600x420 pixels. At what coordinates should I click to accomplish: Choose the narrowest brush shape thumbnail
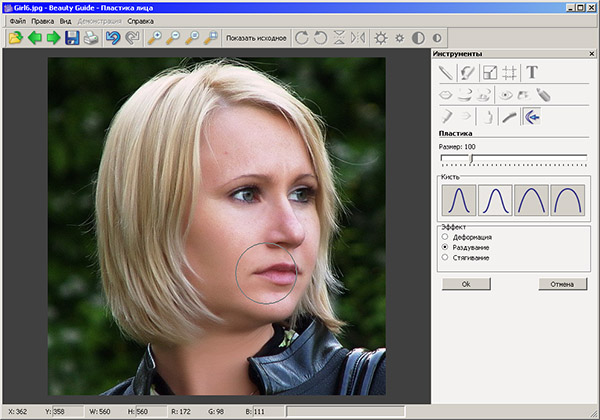coord(458,200)
